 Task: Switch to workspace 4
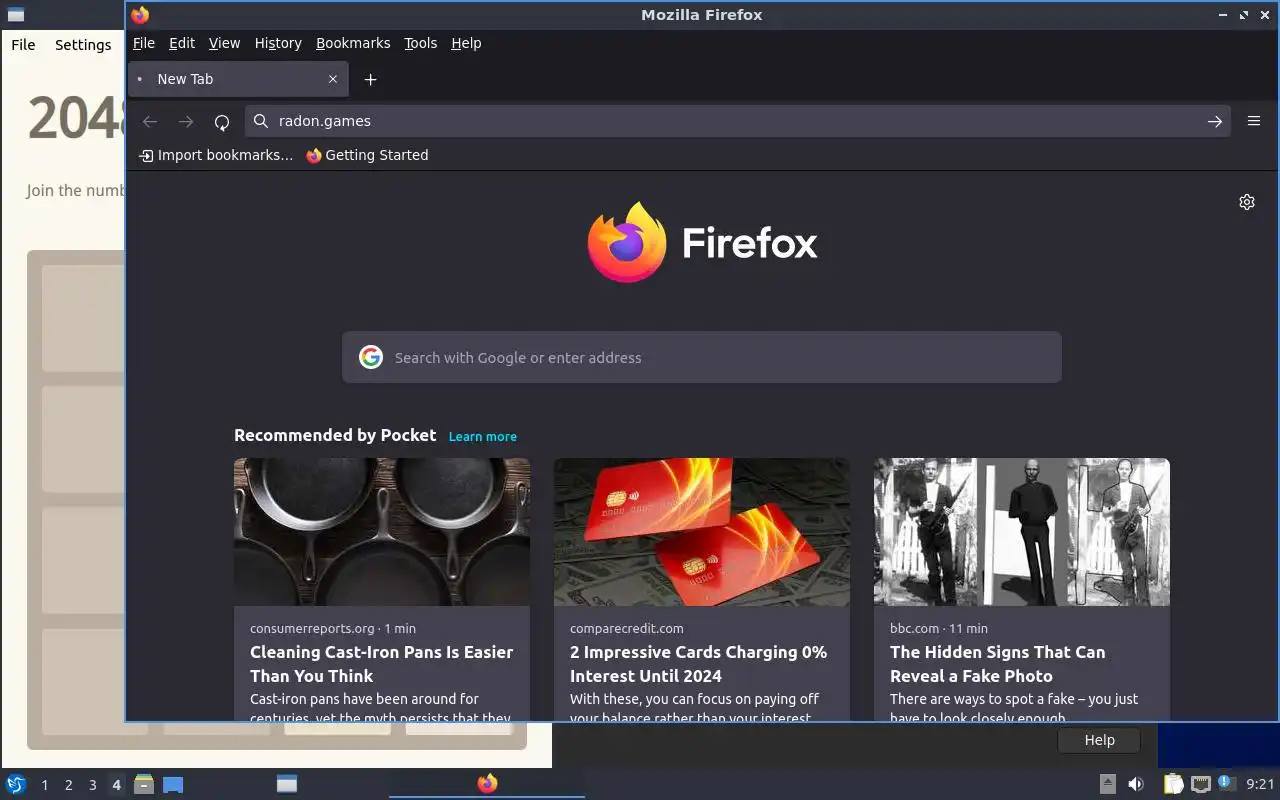116,785
